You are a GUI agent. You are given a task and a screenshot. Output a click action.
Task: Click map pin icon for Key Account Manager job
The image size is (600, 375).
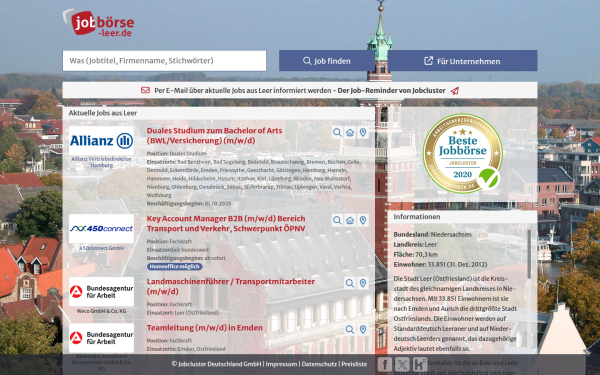[363, 220]
